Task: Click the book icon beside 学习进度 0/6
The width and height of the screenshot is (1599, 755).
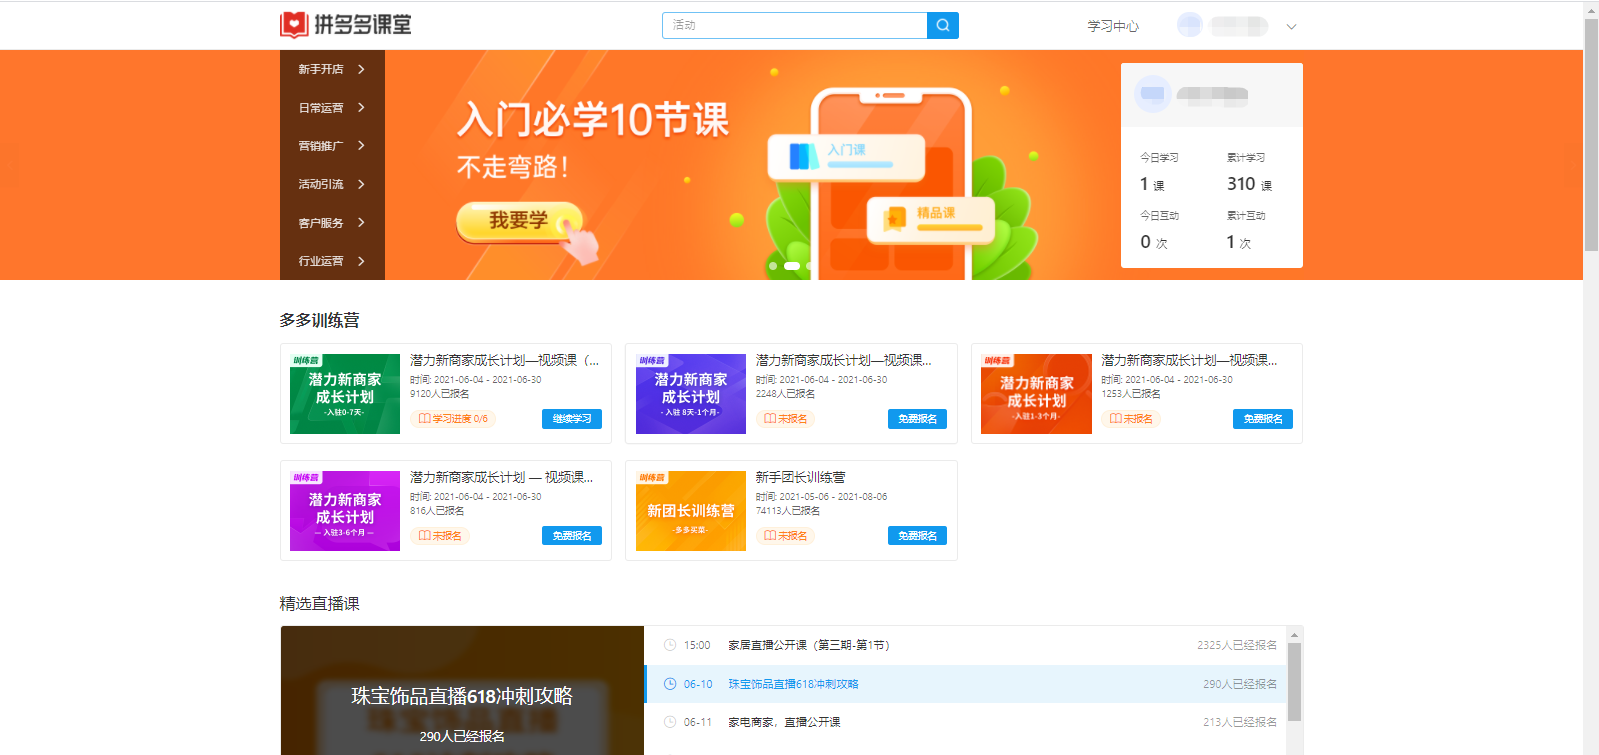Action: [425, 419]
